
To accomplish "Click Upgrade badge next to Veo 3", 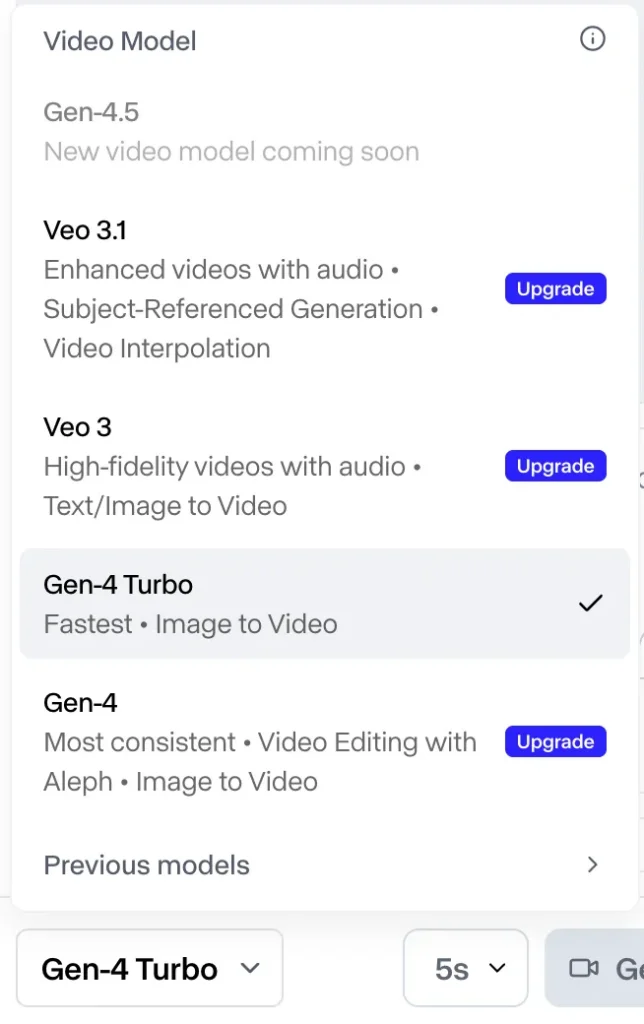I will 555,466.
